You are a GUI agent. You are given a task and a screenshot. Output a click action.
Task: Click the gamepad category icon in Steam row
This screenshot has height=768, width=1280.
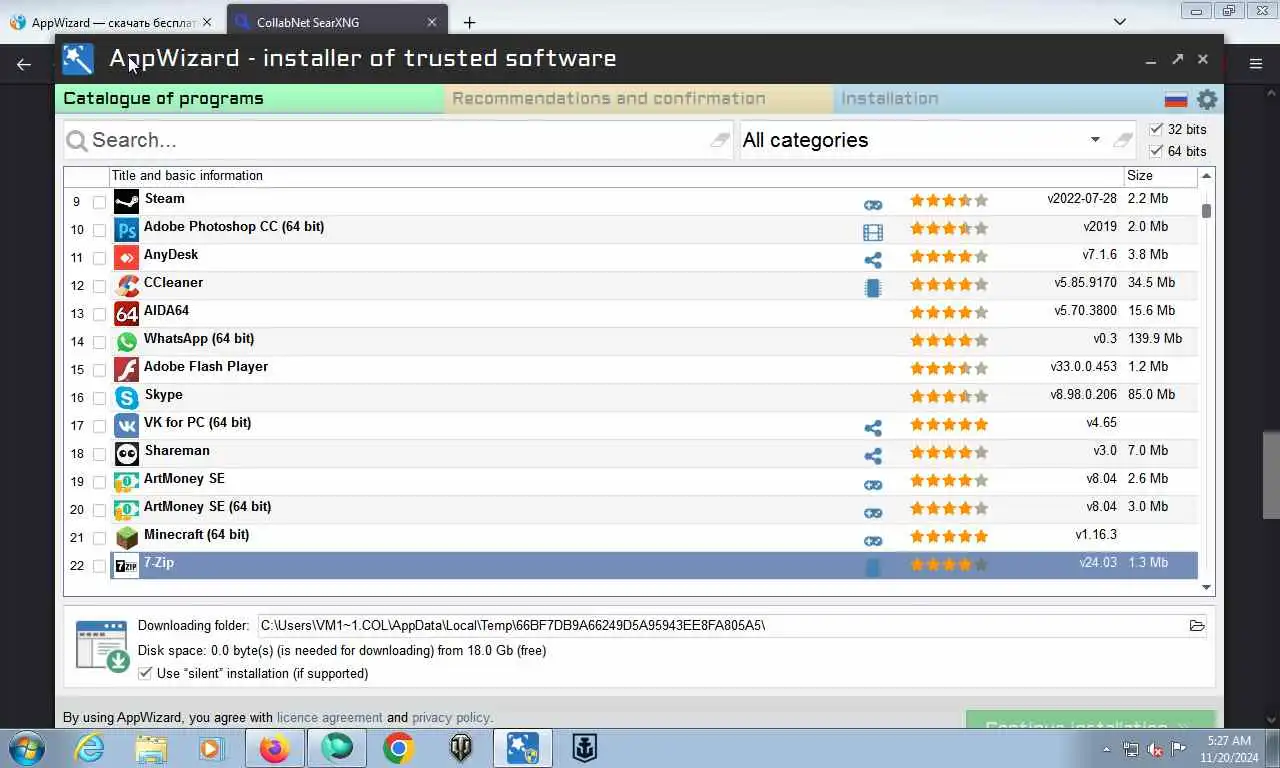873,205
